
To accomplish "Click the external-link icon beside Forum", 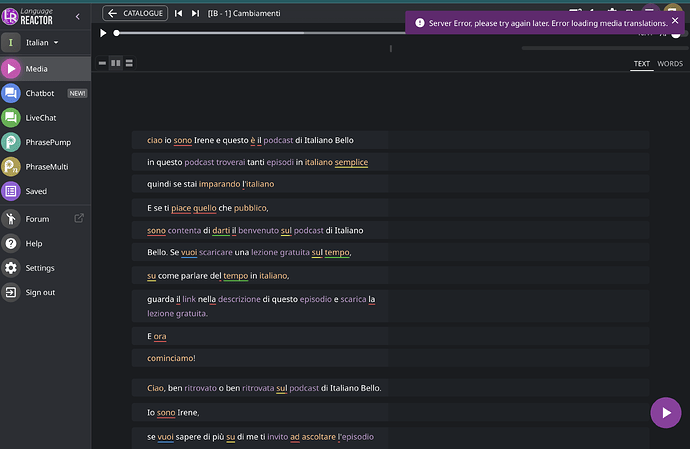I will (79, 218).
